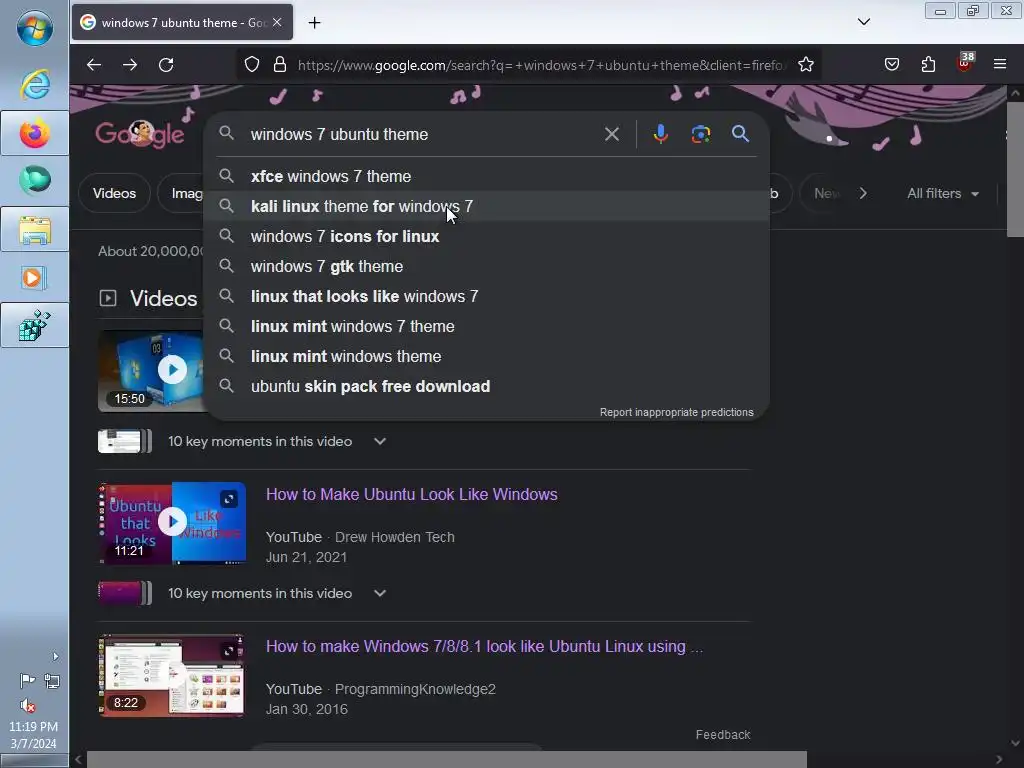Choose suggestion windows 7 gtk theme
The height and width of the screenshot is (768, 1024).
pos(487,266)
